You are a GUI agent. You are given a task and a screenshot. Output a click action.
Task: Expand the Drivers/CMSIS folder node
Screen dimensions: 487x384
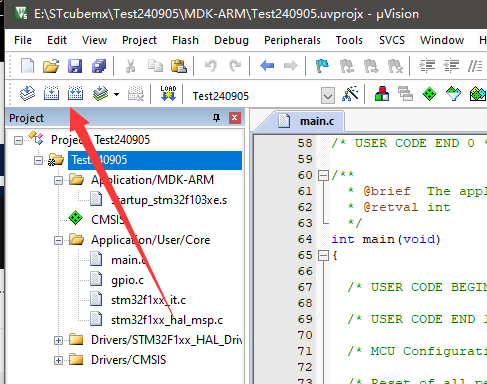pos(58,360)
